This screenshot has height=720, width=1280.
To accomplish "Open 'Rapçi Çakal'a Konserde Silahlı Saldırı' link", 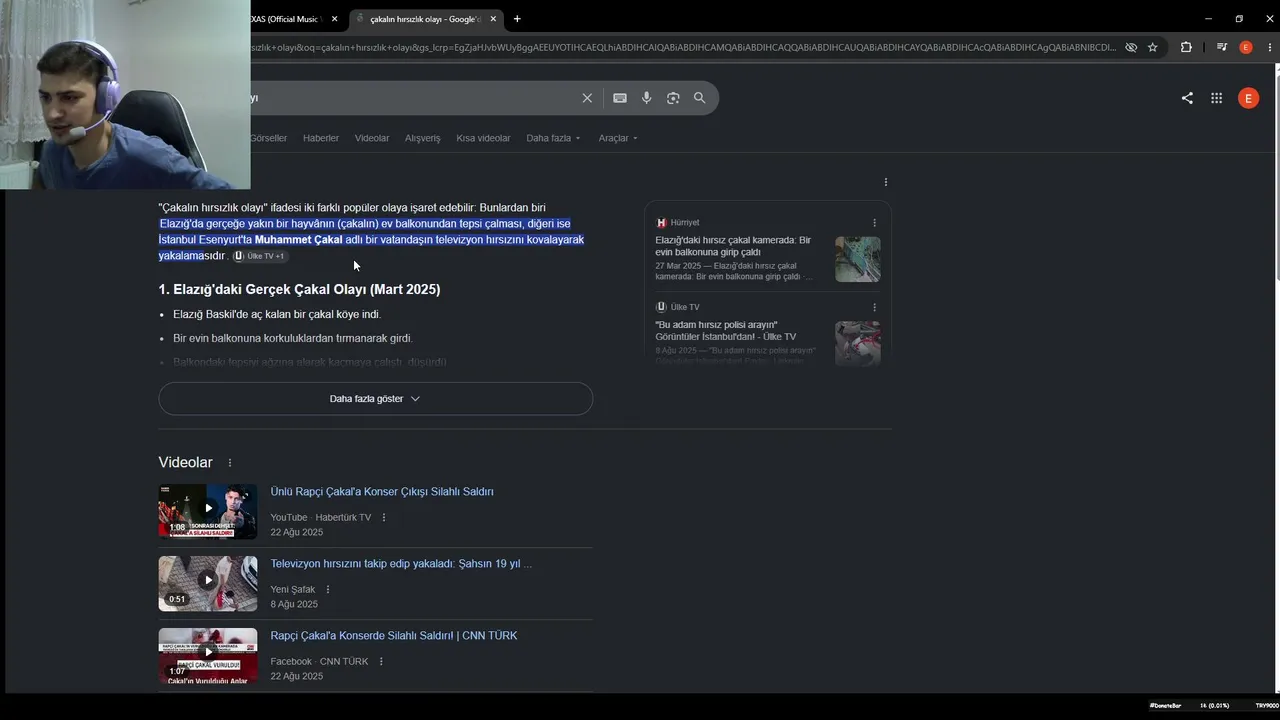I will (394, 636).
